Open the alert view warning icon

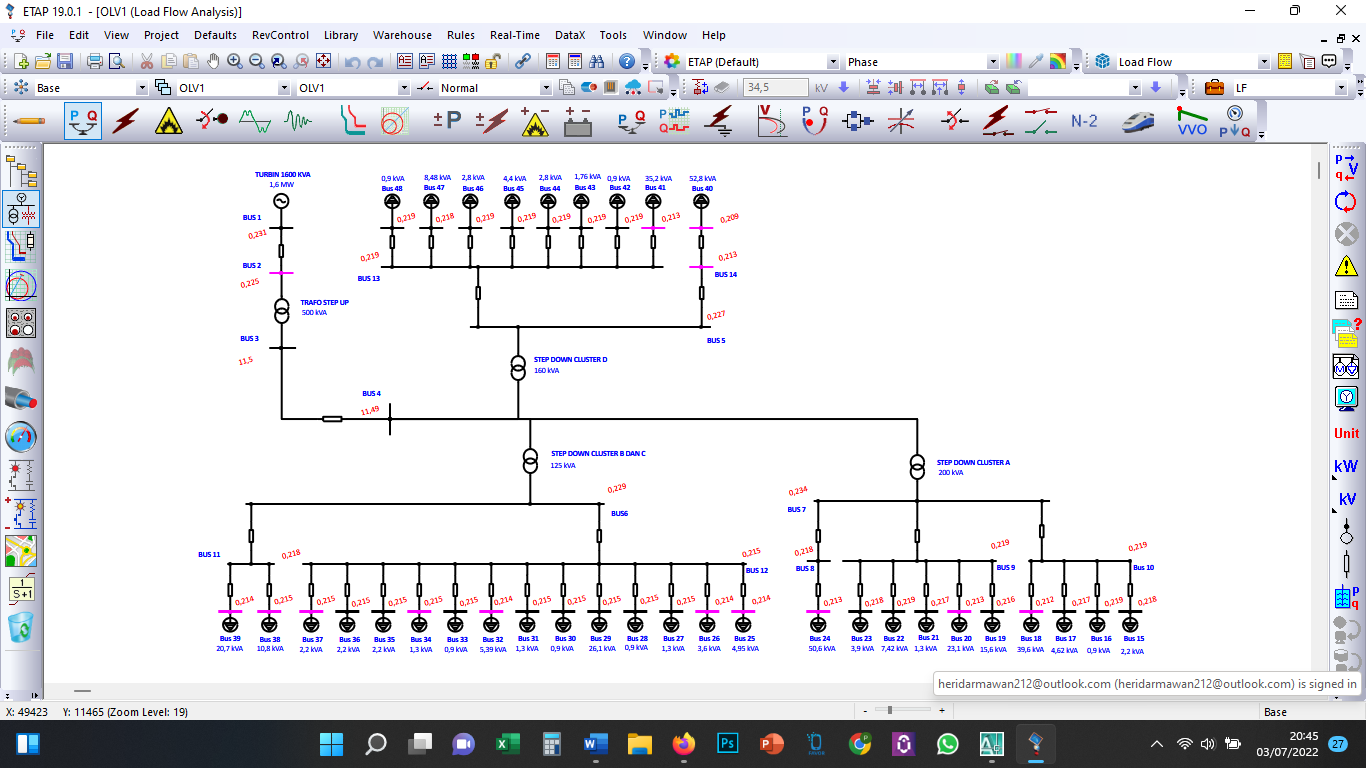[x=1346, y=266]
